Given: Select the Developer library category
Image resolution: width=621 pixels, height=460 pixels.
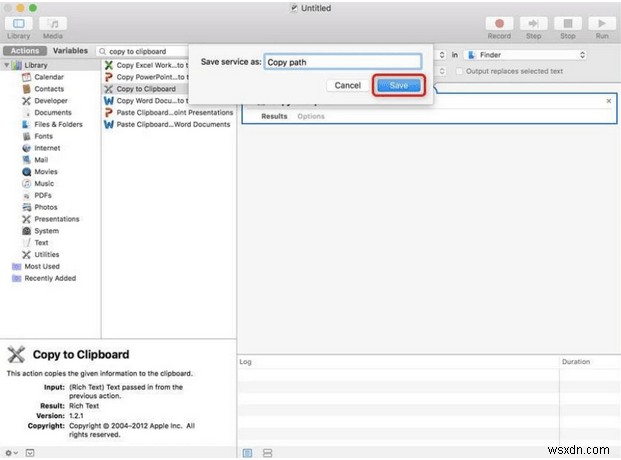Looking at the screenshot, I should pos(50,101).
